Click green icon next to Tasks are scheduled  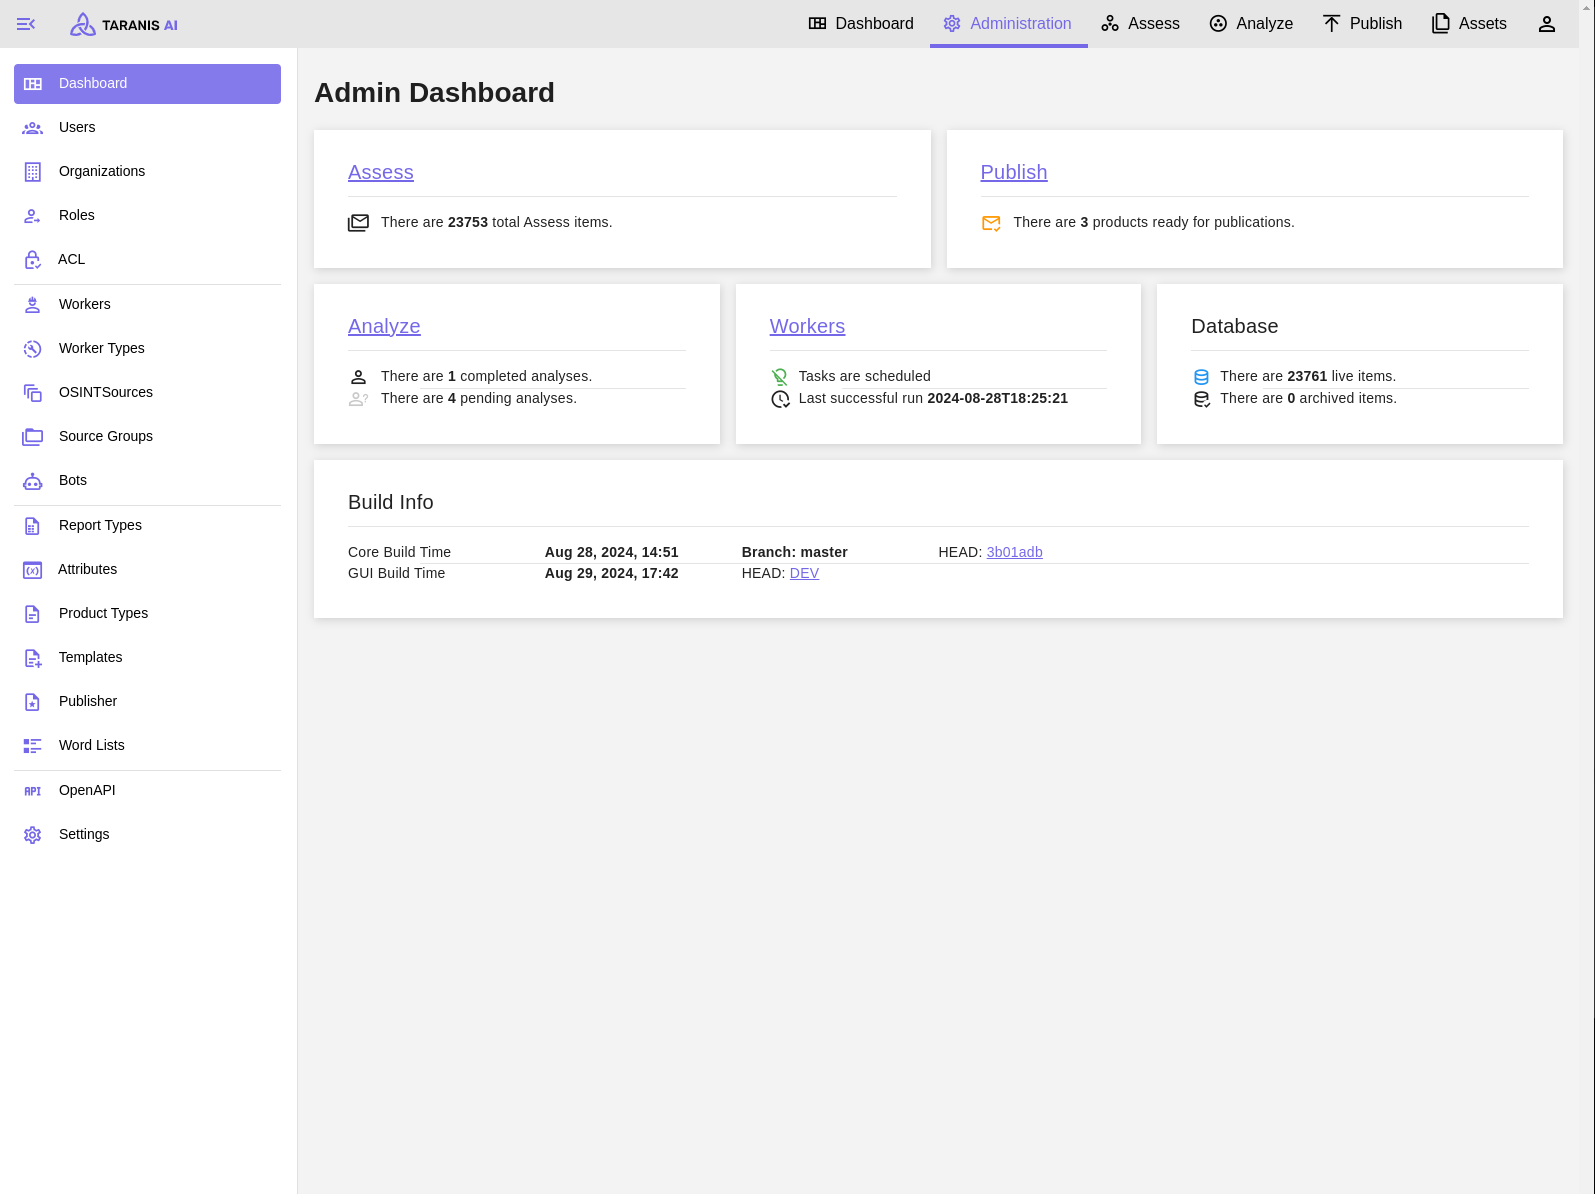click(780, 377)
